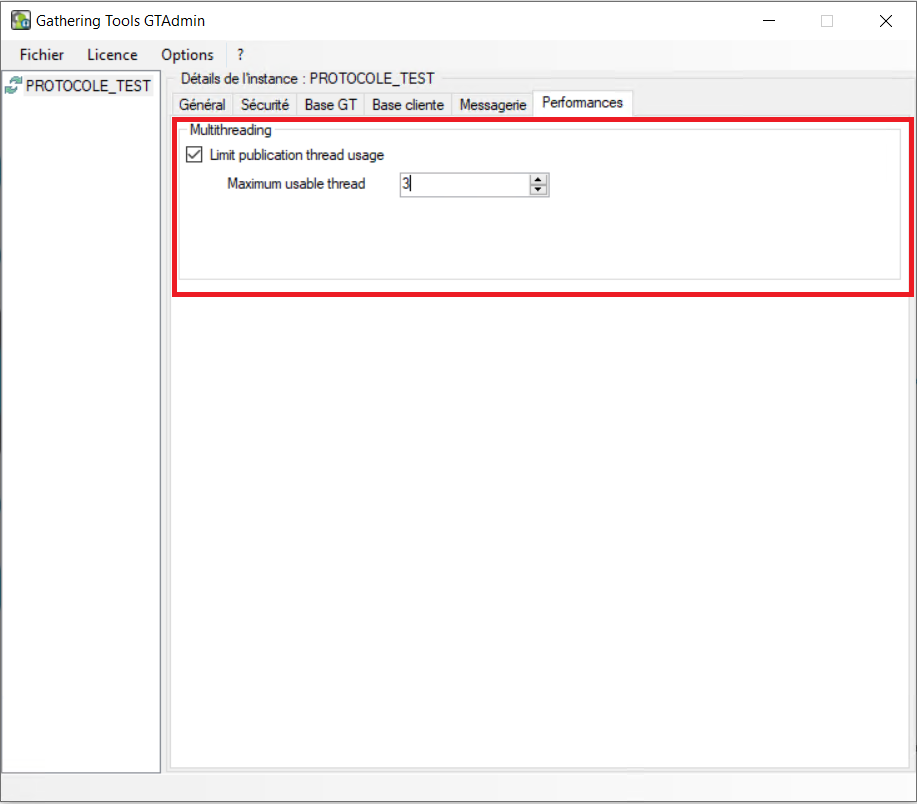Click the Détails de l'instance heading
This screenshot has height=804, width=917.
pyautogui.click(x=307, y=78)
